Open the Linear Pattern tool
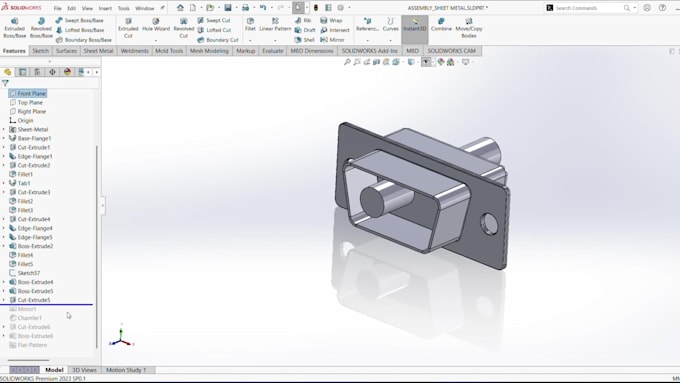The width and height of the screenshot is (680, 383). (x=275, y=25)
